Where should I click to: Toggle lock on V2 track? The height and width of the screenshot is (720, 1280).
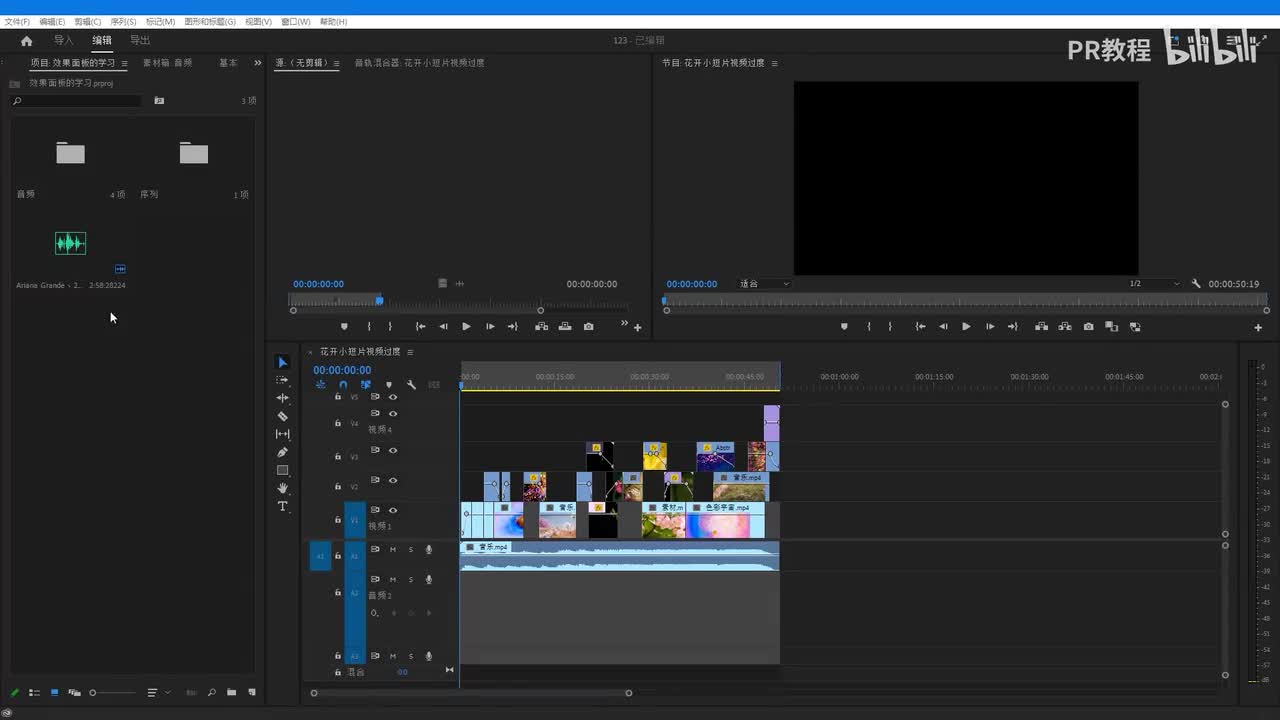[x=338, y=486]
